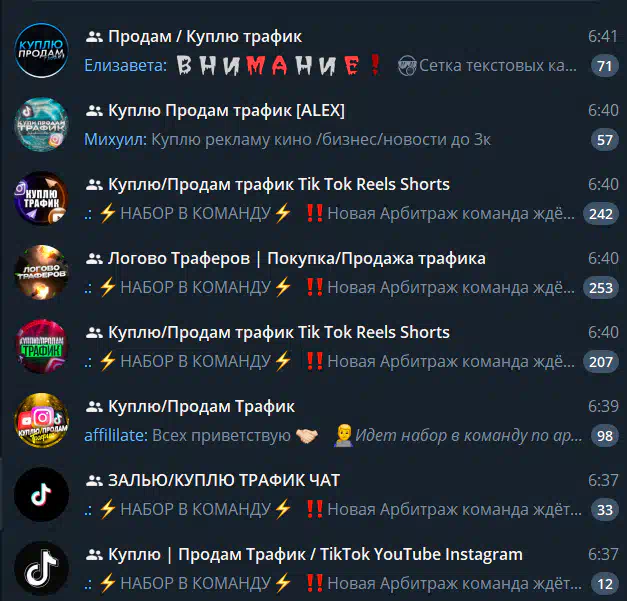Click the Куплю Продам трафик [ALEX] avatar
627x601 pixels.
coord(42,124)
